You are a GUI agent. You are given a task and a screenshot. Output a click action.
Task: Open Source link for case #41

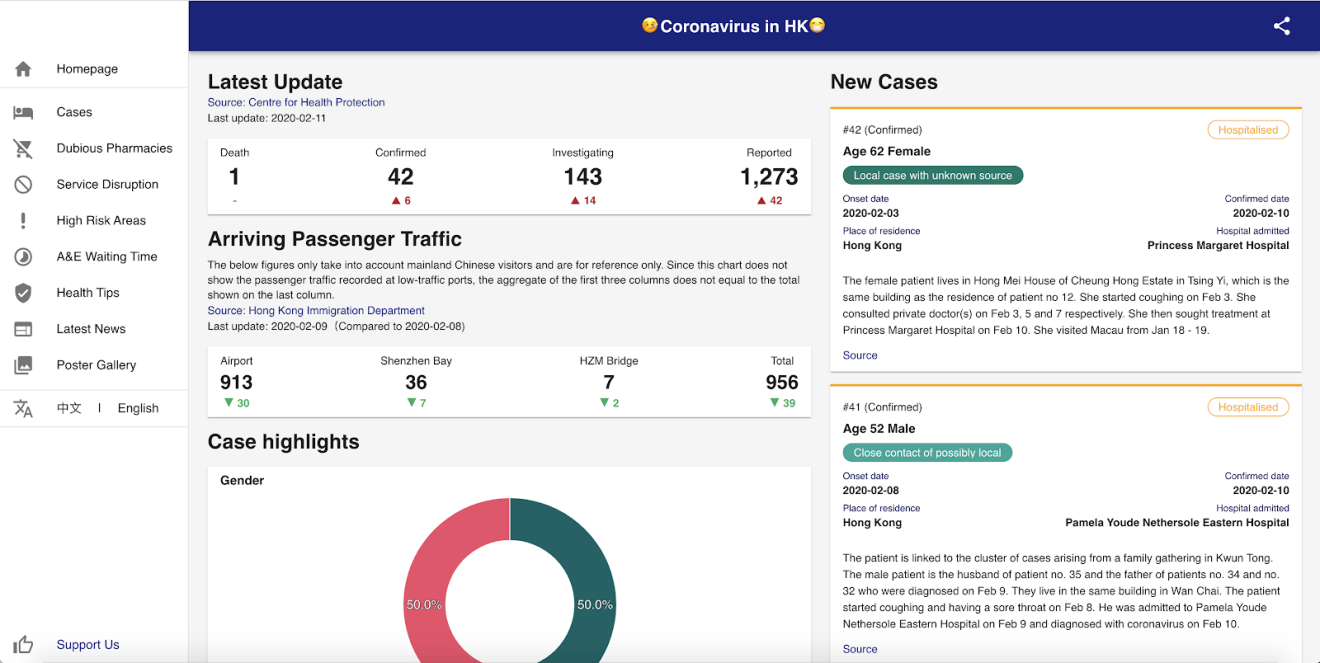(860, 649)
